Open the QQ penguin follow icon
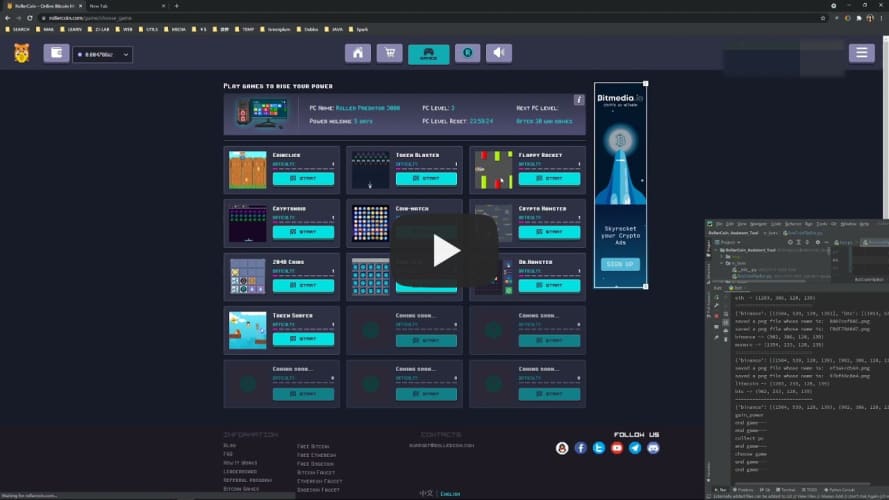889x500 pixels. point(562,448)
